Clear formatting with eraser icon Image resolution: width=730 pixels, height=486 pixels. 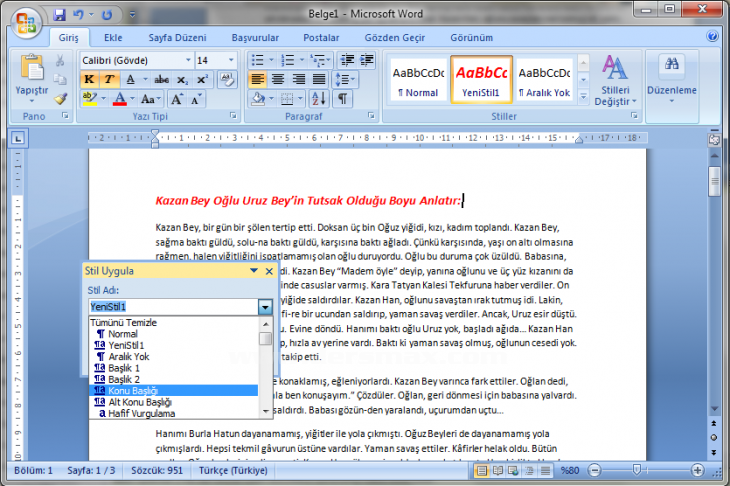point(227,80)
